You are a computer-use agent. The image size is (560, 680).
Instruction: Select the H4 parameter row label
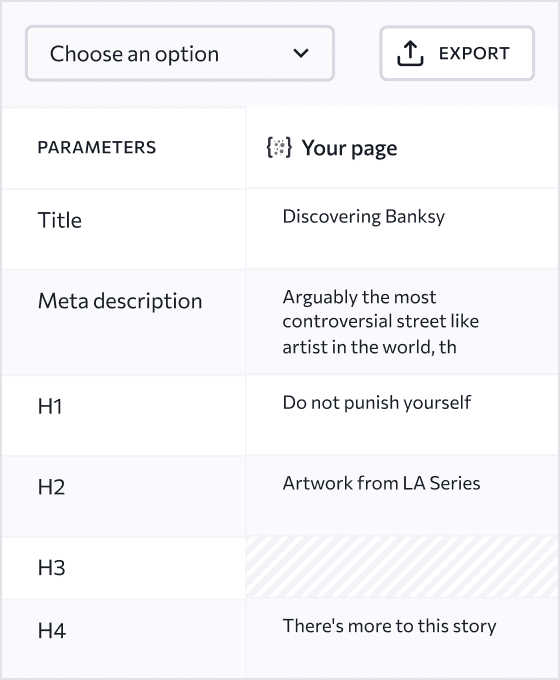tap(52, 631)
